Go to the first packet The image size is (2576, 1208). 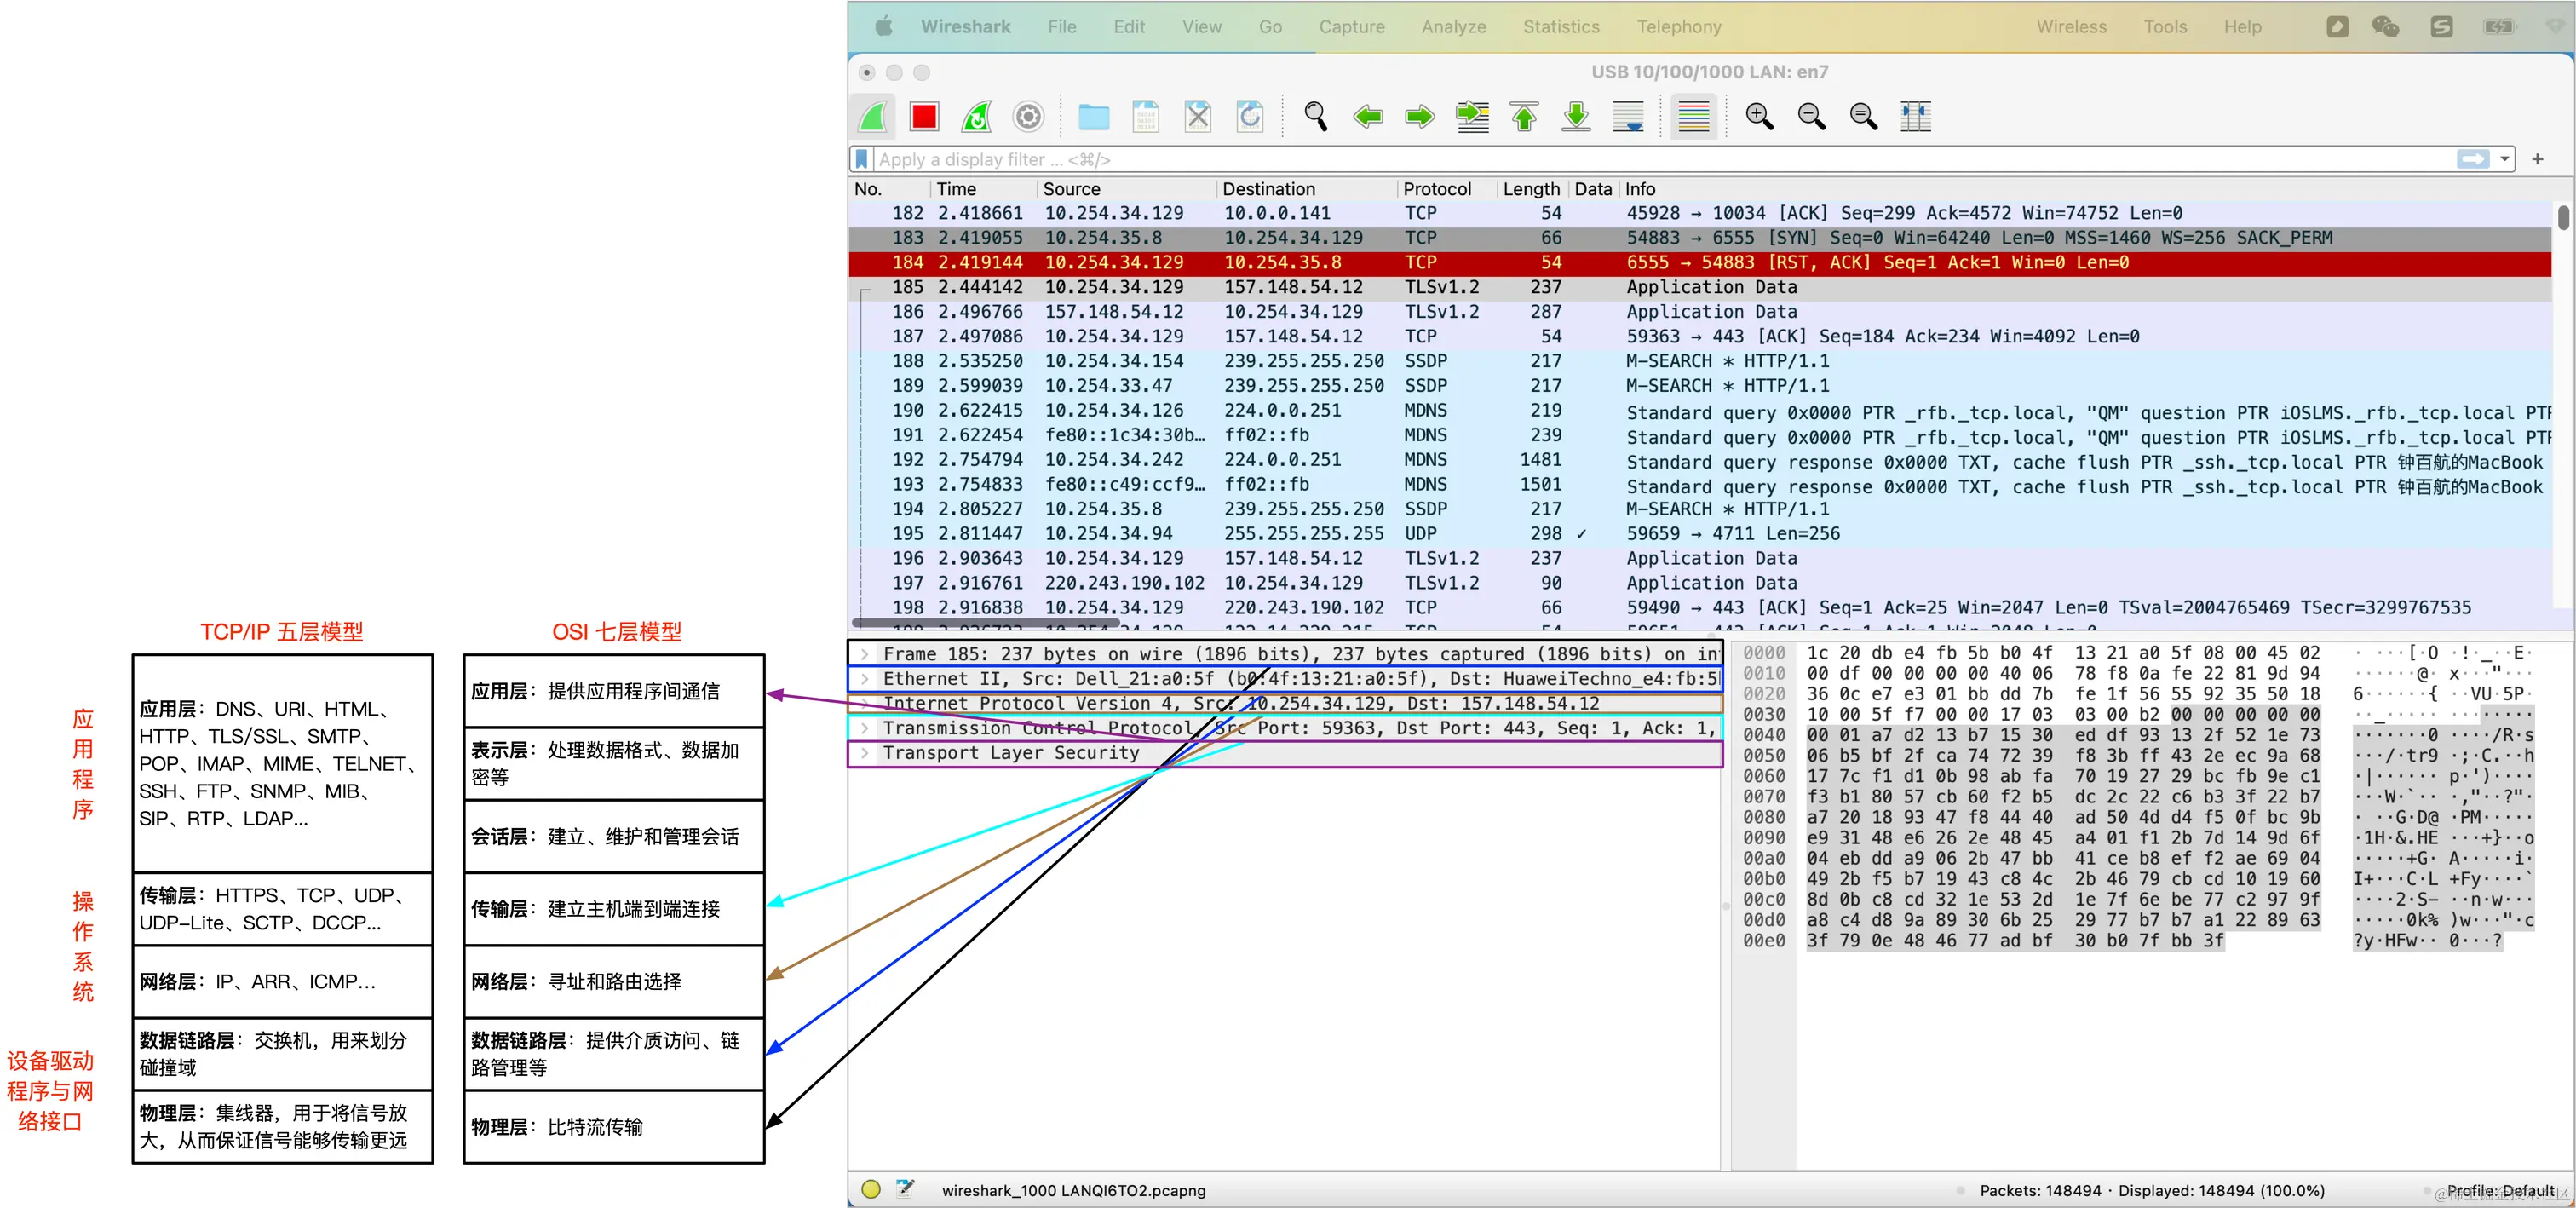[1524, 117]
